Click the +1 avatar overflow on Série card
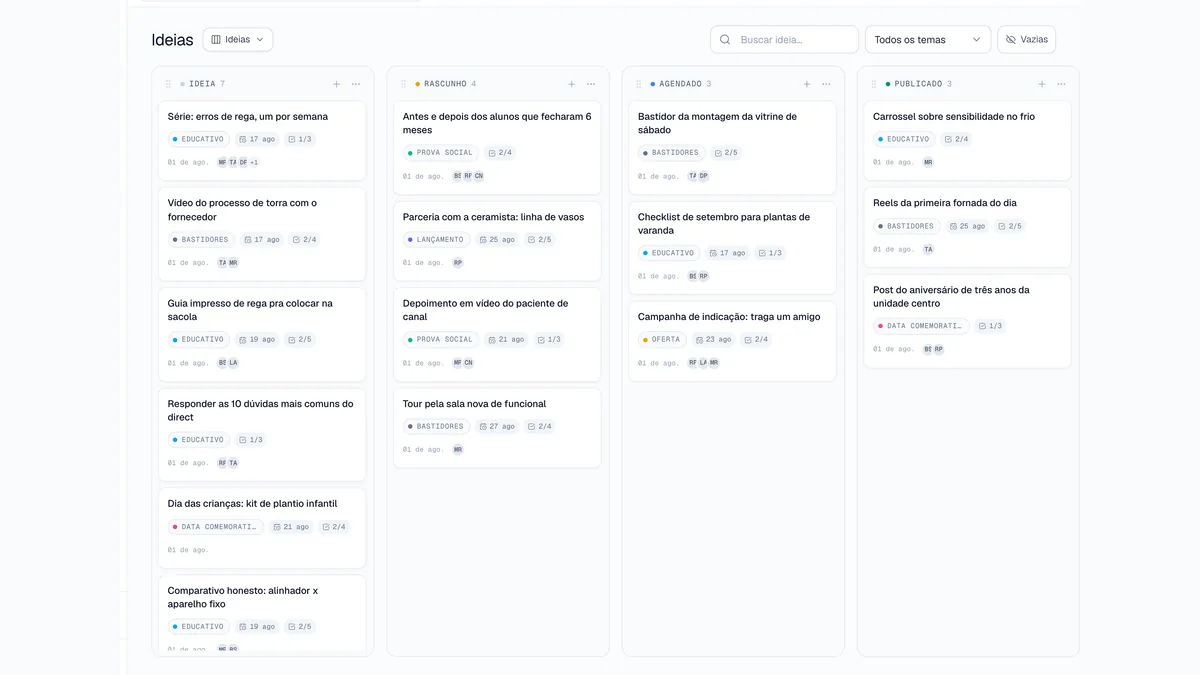 tap(254, 162)
